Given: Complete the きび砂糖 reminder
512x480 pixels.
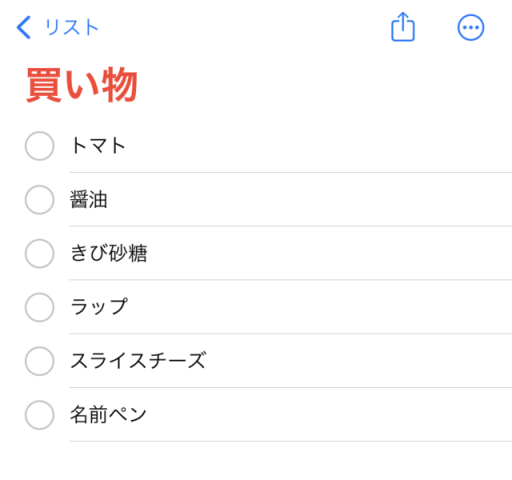Looking at the screenshot, I should coord(39,253).
